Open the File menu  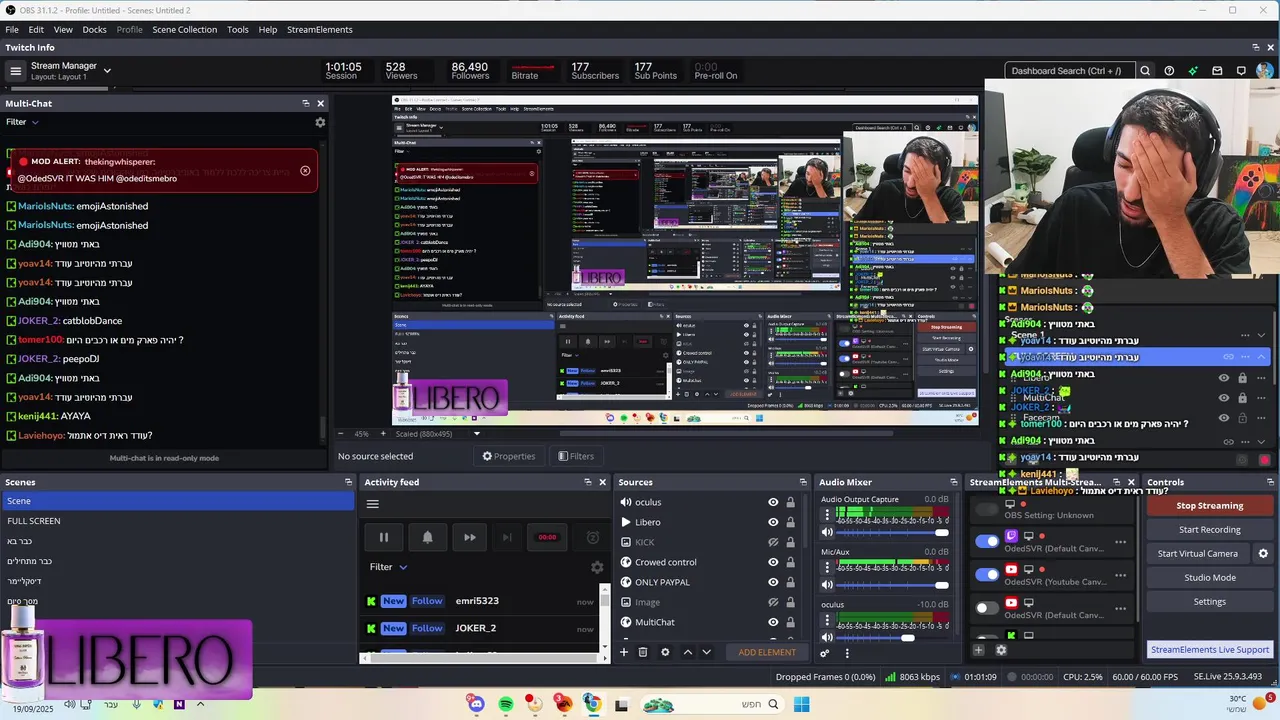12,29
